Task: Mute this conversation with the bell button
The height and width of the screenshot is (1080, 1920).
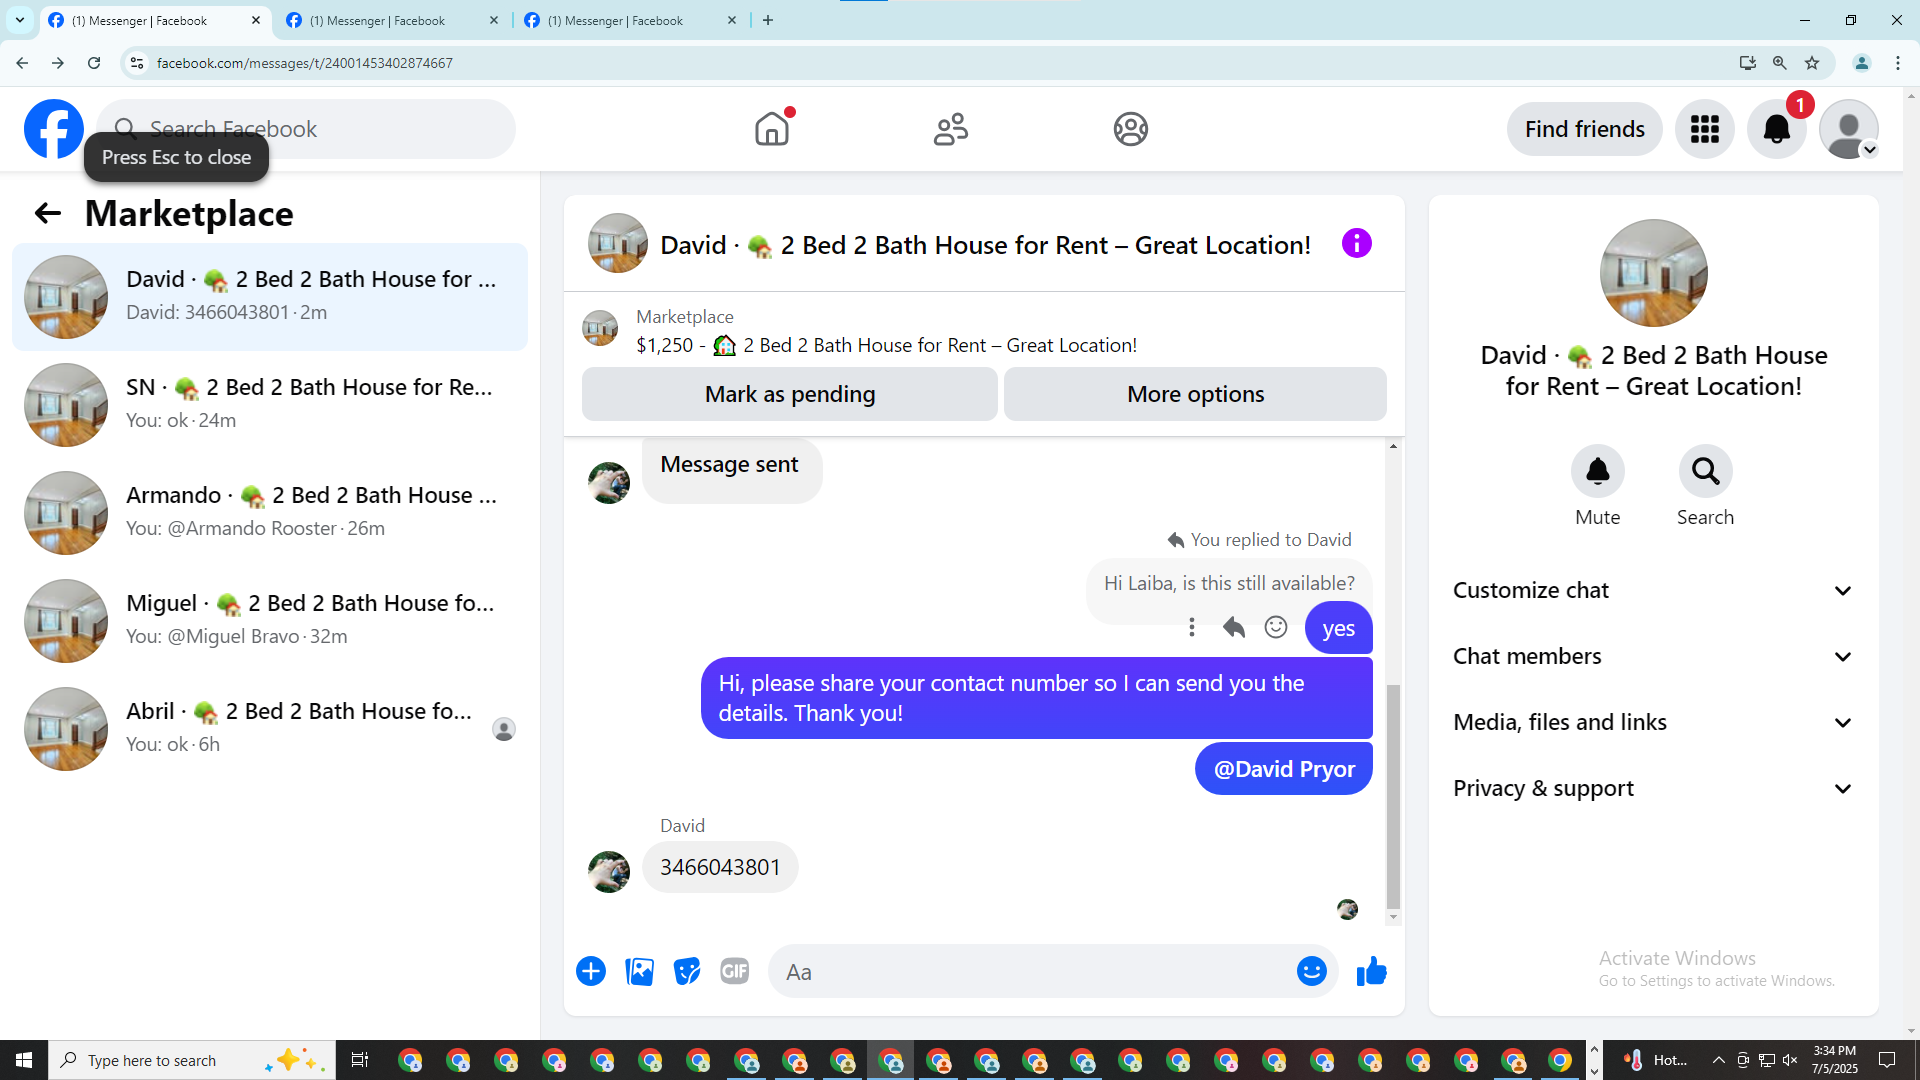Action: pyautogui.click(x=1597, y=472)
